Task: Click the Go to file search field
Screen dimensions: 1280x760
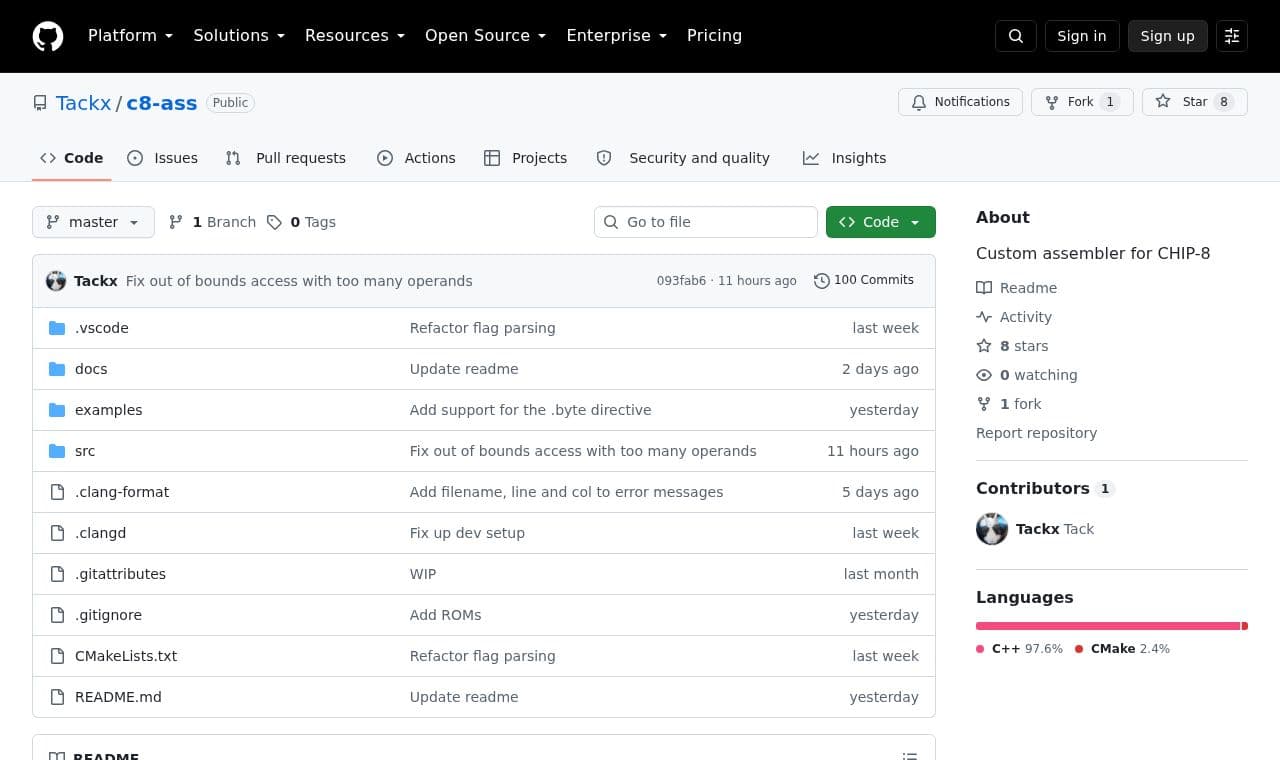Action: tap(706, 222)
